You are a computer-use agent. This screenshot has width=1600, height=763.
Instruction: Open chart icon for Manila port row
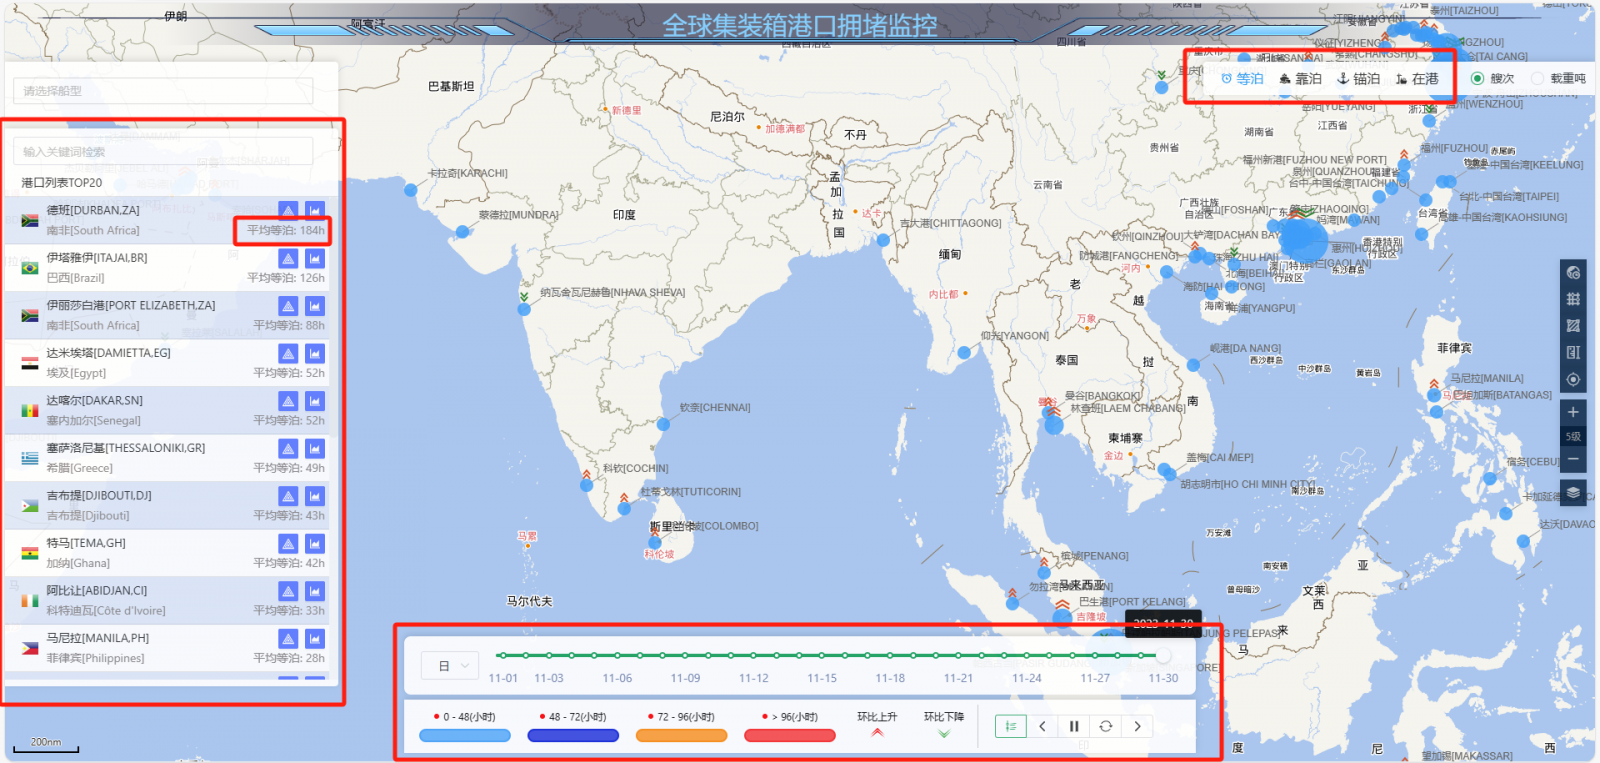(x=315, y=638)
